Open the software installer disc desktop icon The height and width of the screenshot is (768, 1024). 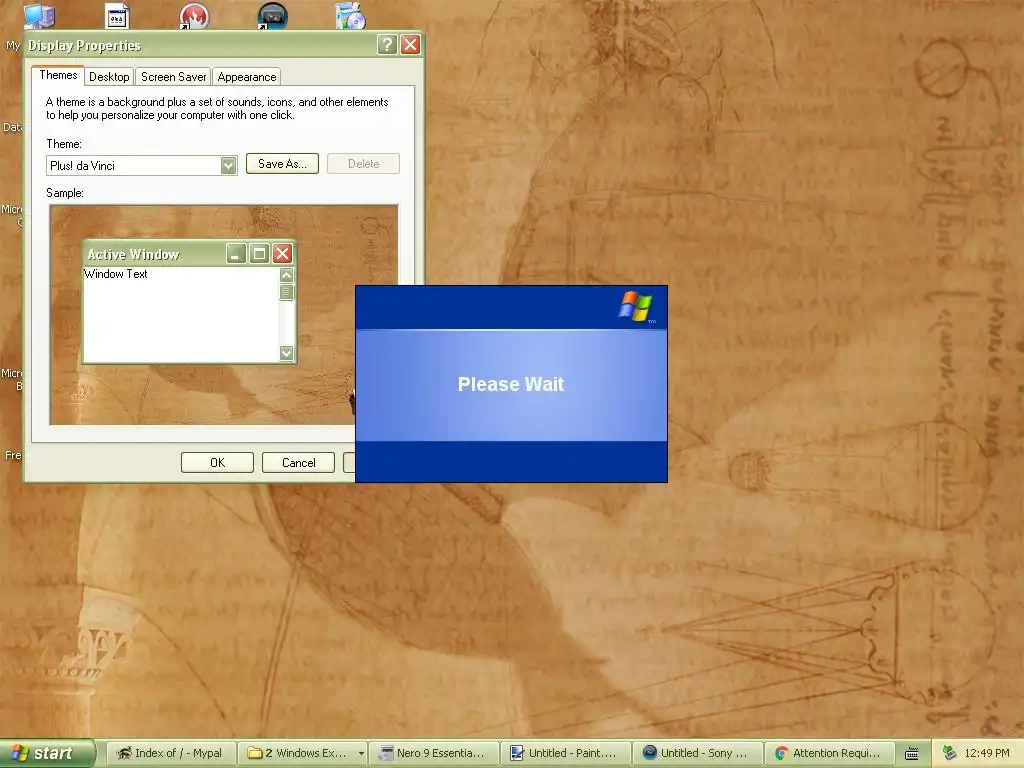coord(350,16)
